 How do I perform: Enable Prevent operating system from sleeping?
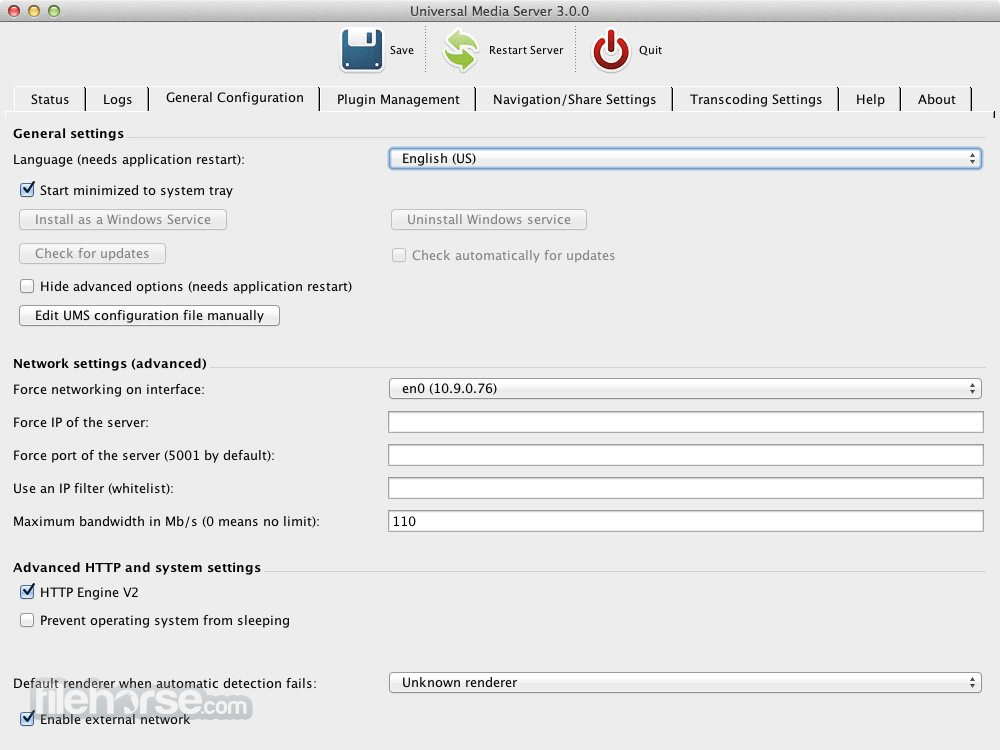coord(27,620)
